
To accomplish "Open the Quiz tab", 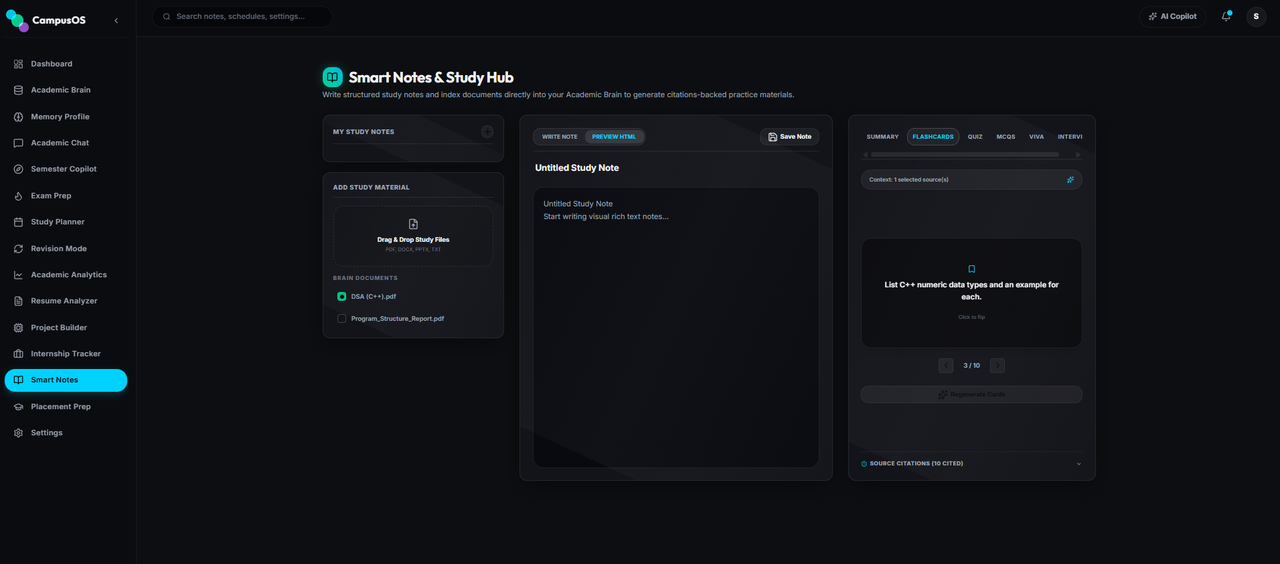I will pos(975,137).
